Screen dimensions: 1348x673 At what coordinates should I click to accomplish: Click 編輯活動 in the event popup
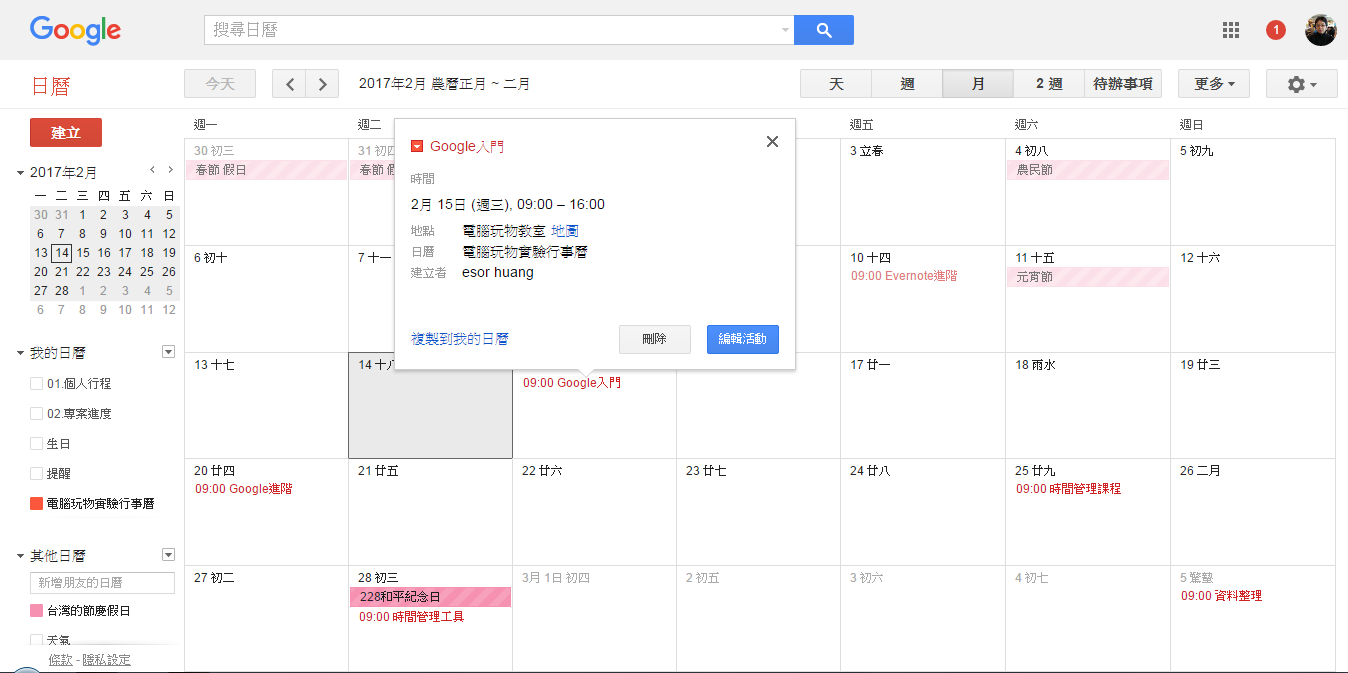click(743, 339)
